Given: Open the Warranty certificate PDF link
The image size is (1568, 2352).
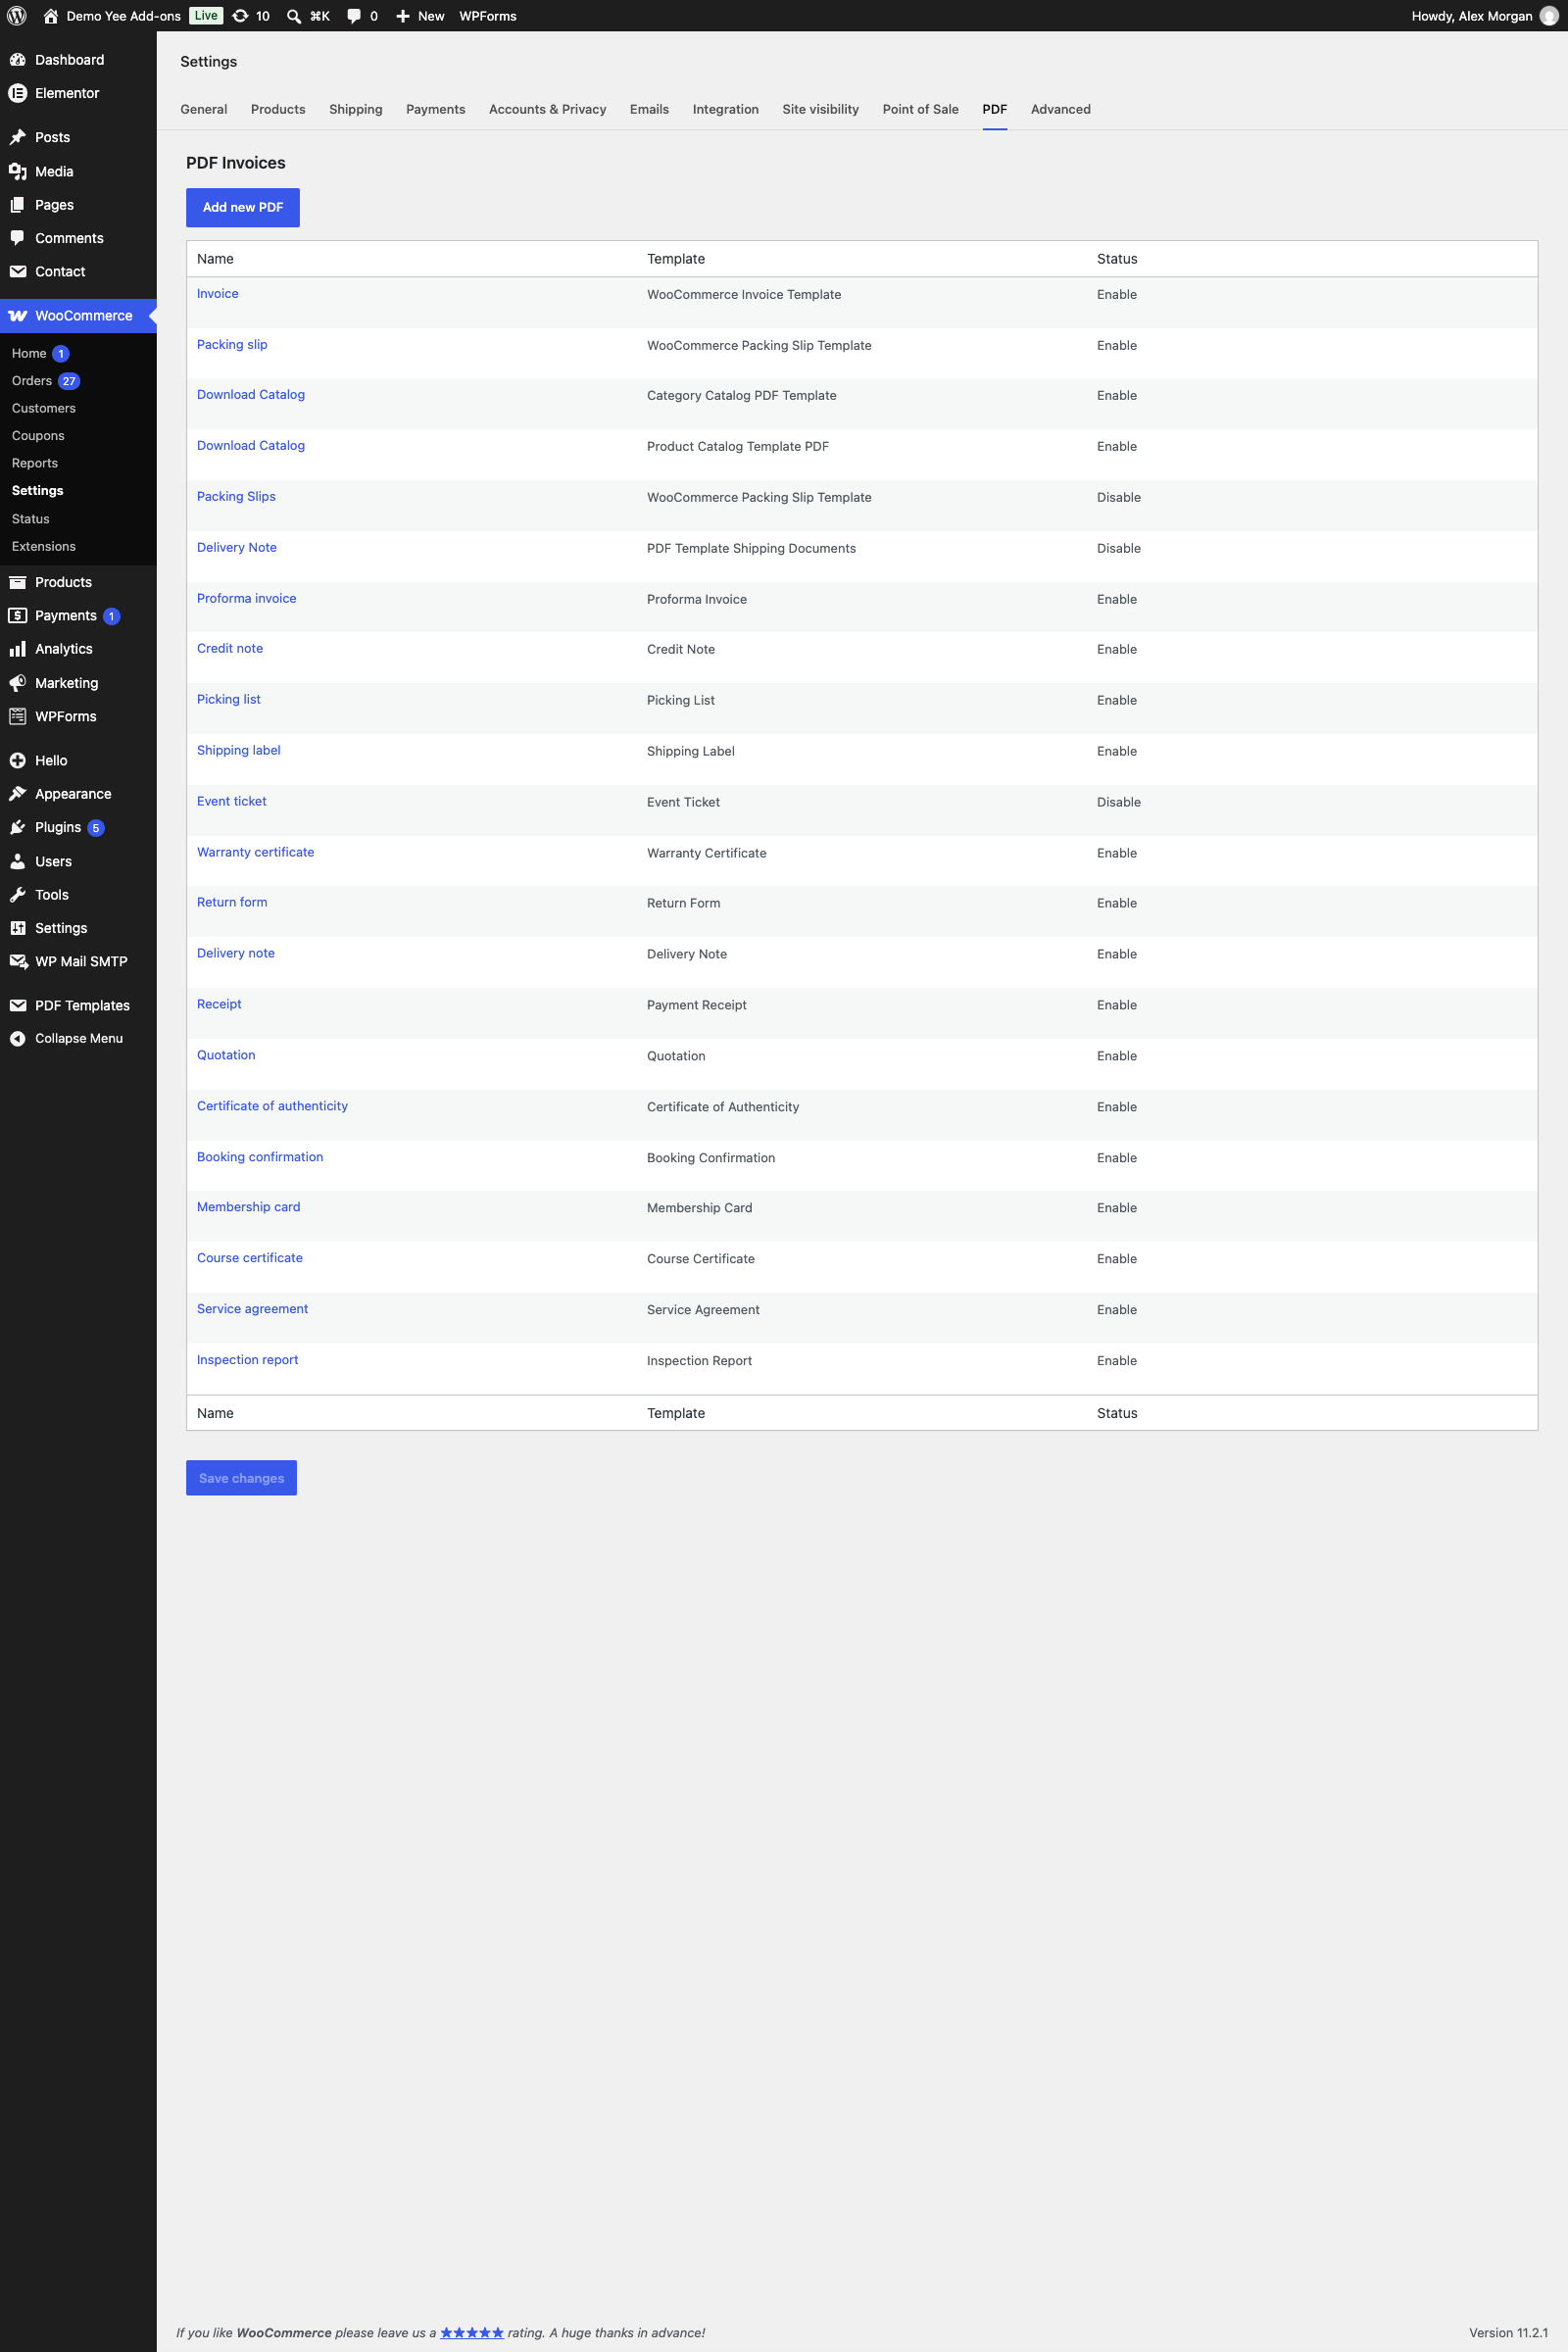Looking at the screenshot, I should tap(255, 852).
